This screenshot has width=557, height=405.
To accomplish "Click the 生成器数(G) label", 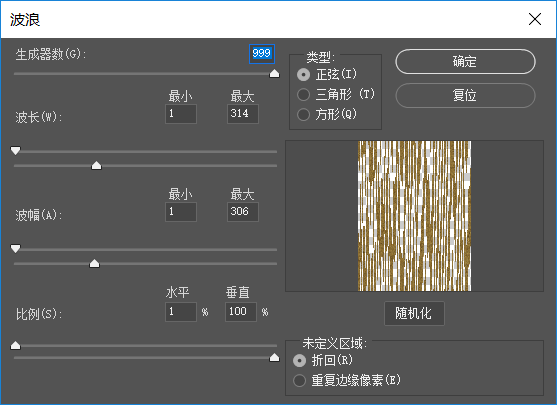I will pos(50,54).
